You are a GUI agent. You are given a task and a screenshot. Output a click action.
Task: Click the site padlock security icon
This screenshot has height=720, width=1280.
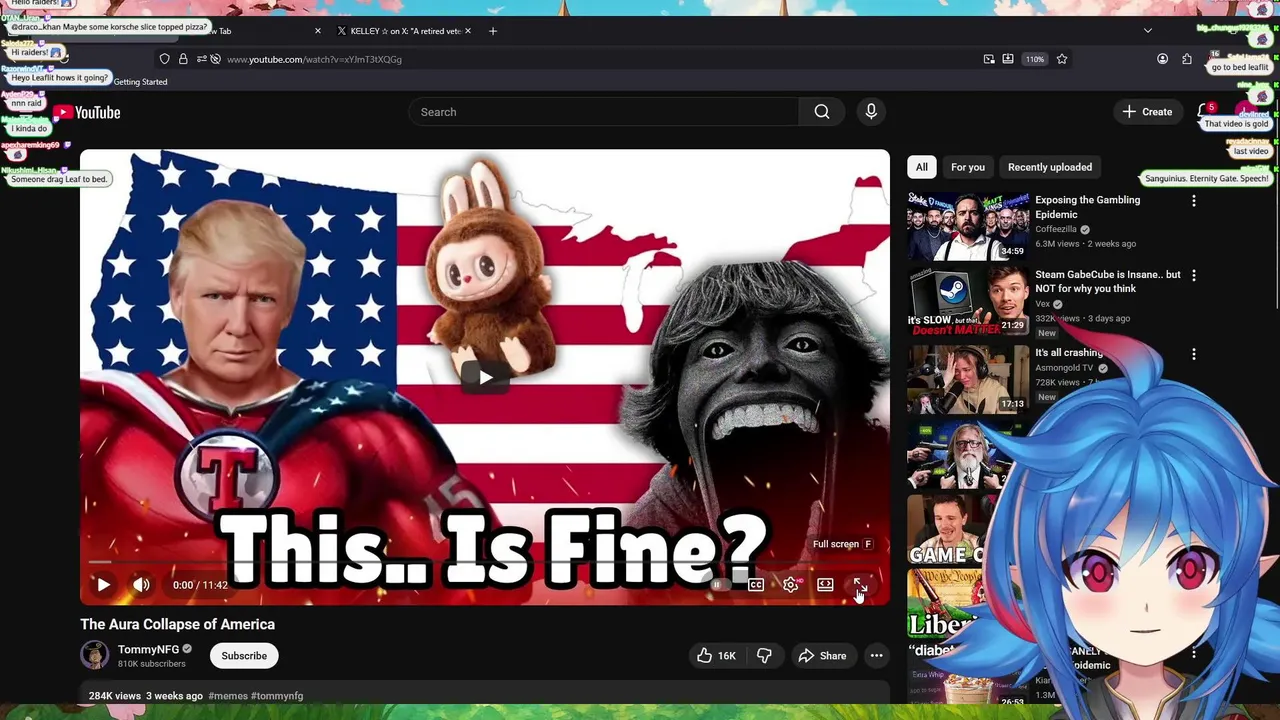tap(183, 59)
